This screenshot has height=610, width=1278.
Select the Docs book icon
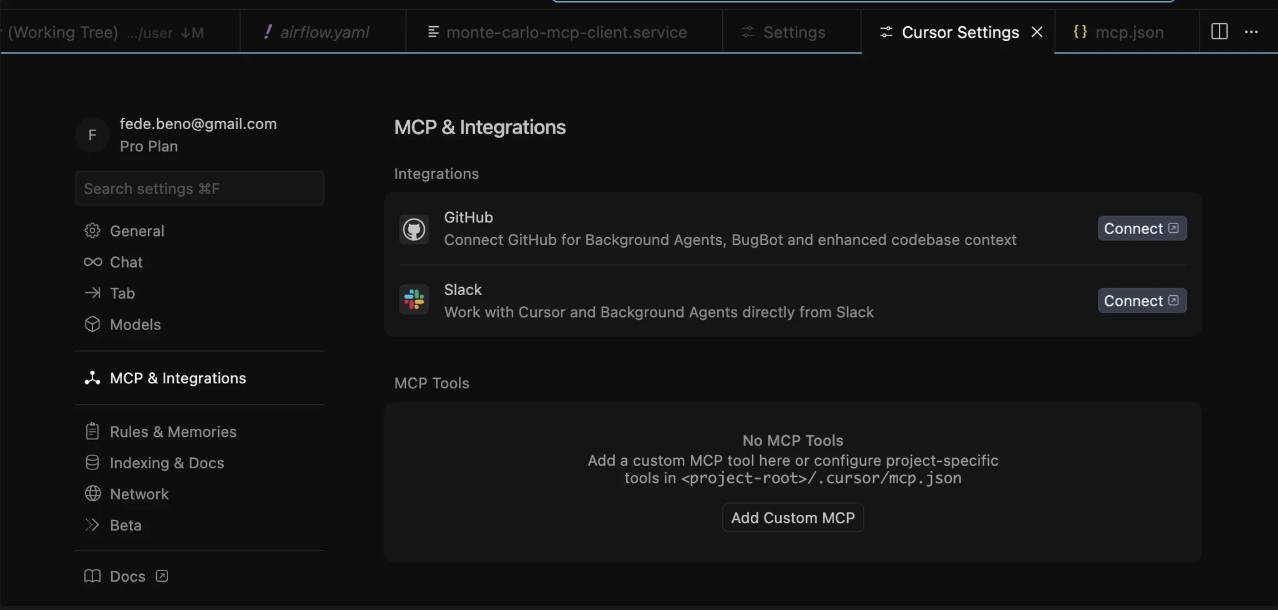coord(93,576)
